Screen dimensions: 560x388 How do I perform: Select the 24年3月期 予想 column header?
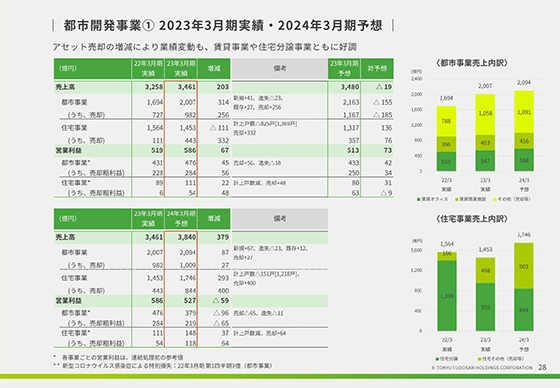tap(181, 218)
